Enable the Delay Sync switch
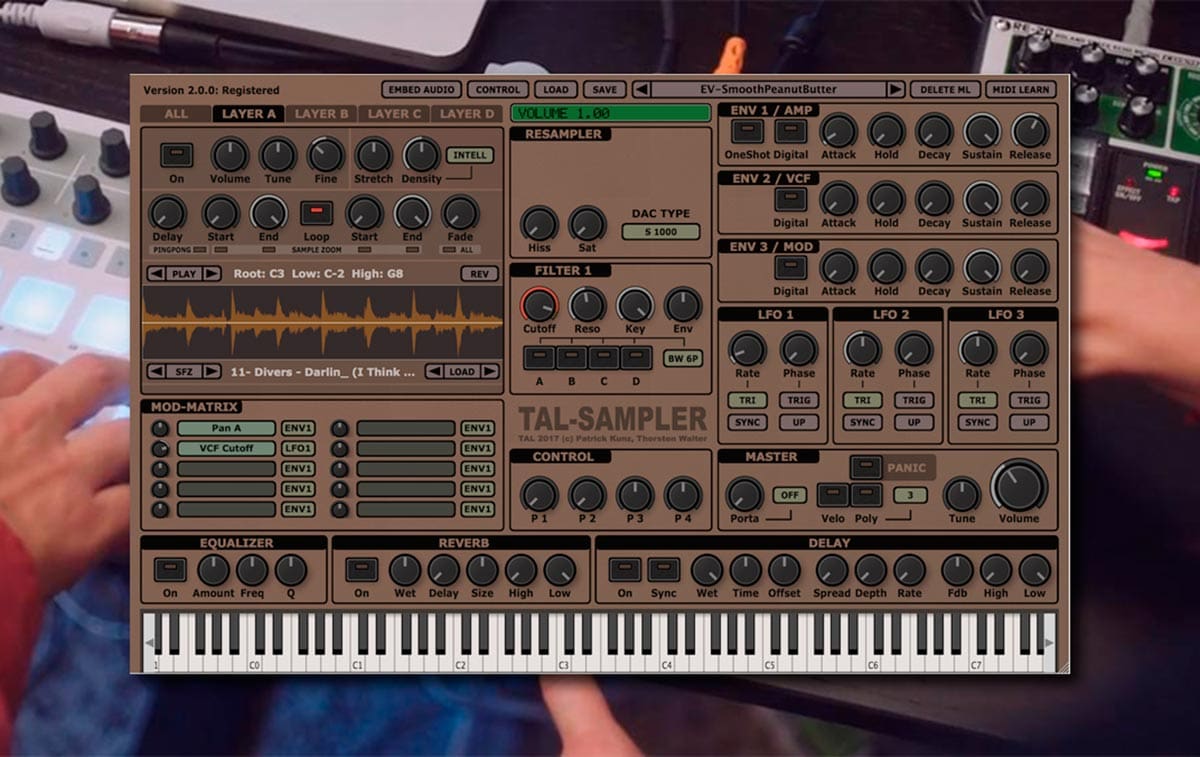 pos(663,570)
